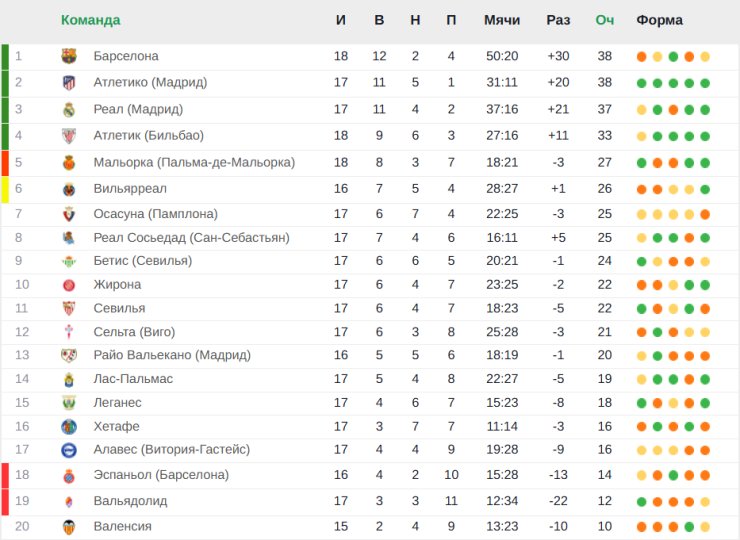Click Барселона's last form dot

705,57
